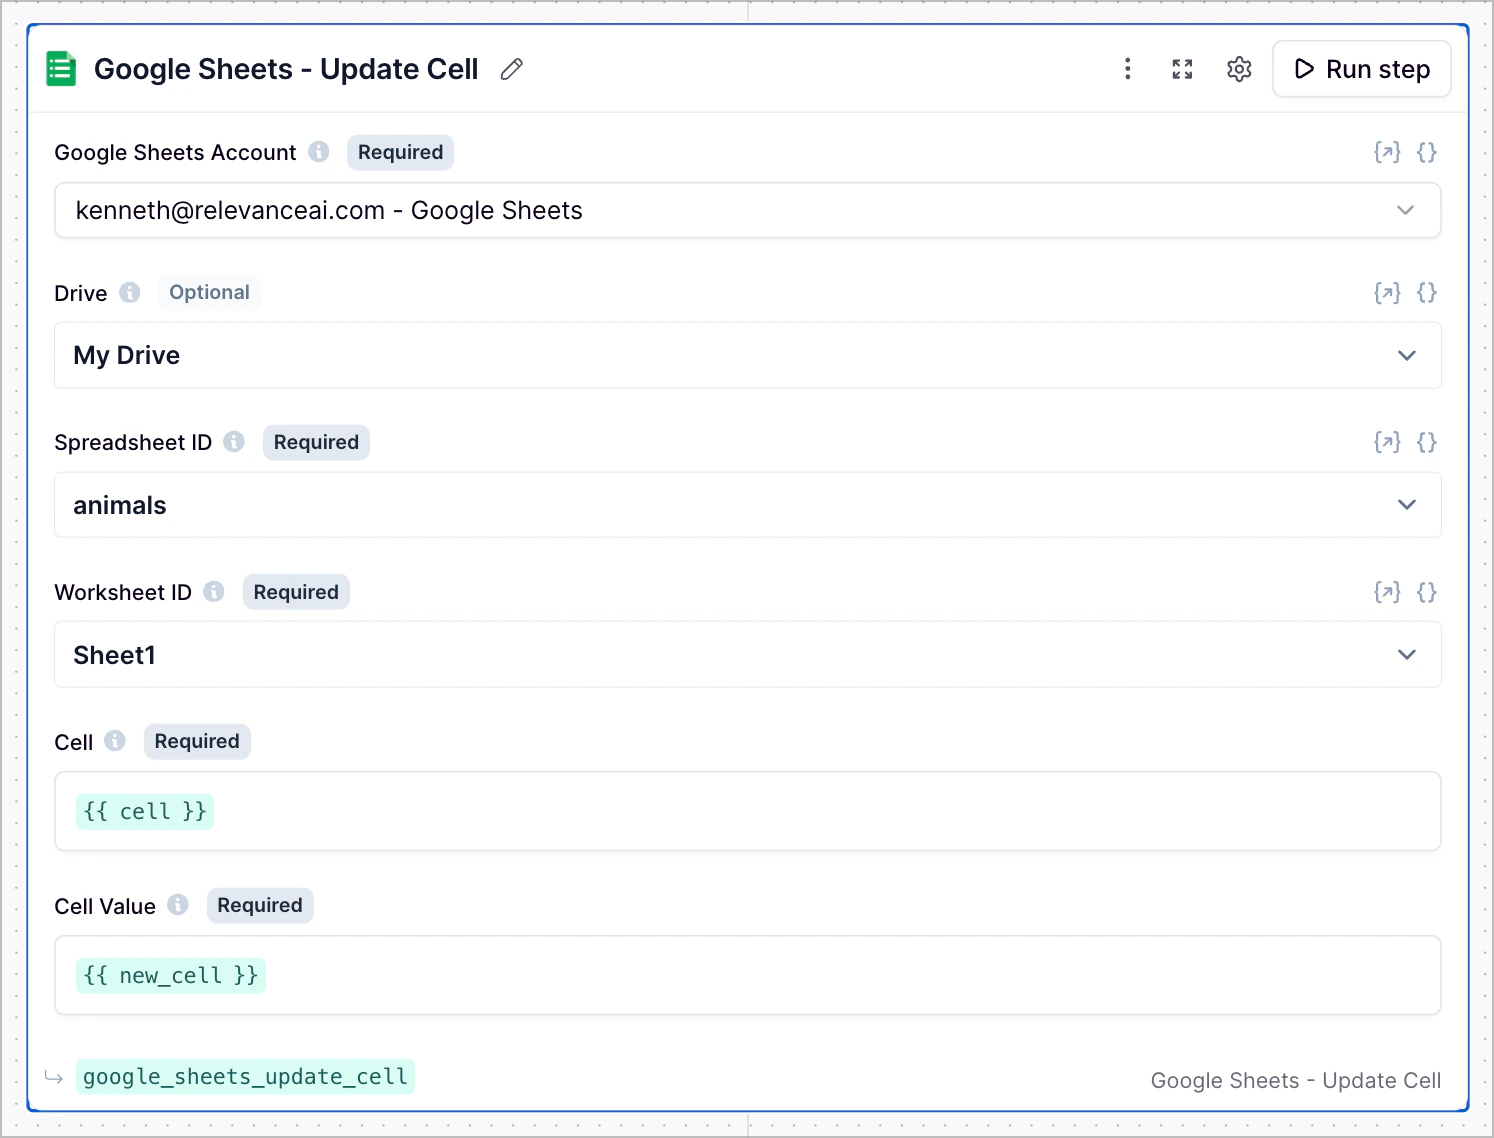Click the variable insert icon for Google Sheets Account

click(x=1387, y=152)
